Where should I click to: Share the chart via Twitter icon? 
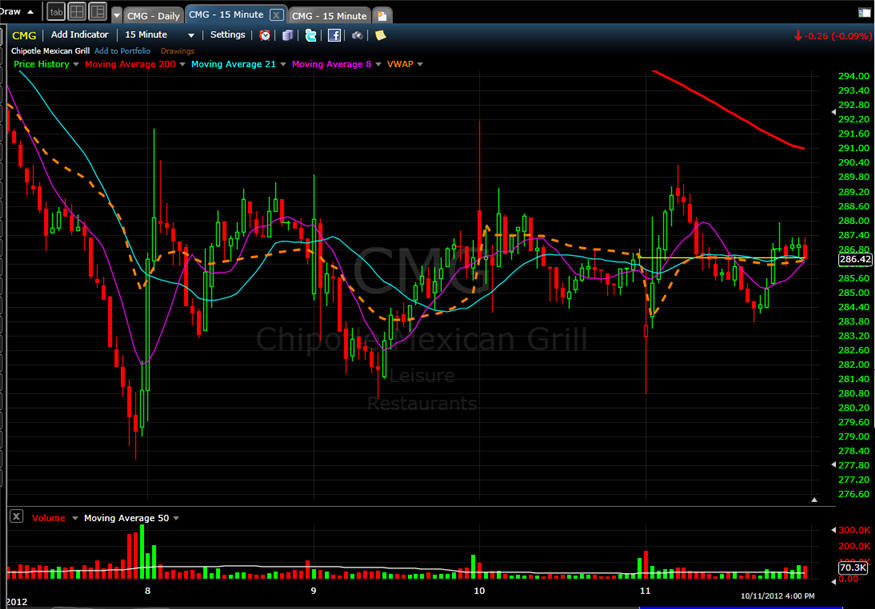click(x=311, y=35)
